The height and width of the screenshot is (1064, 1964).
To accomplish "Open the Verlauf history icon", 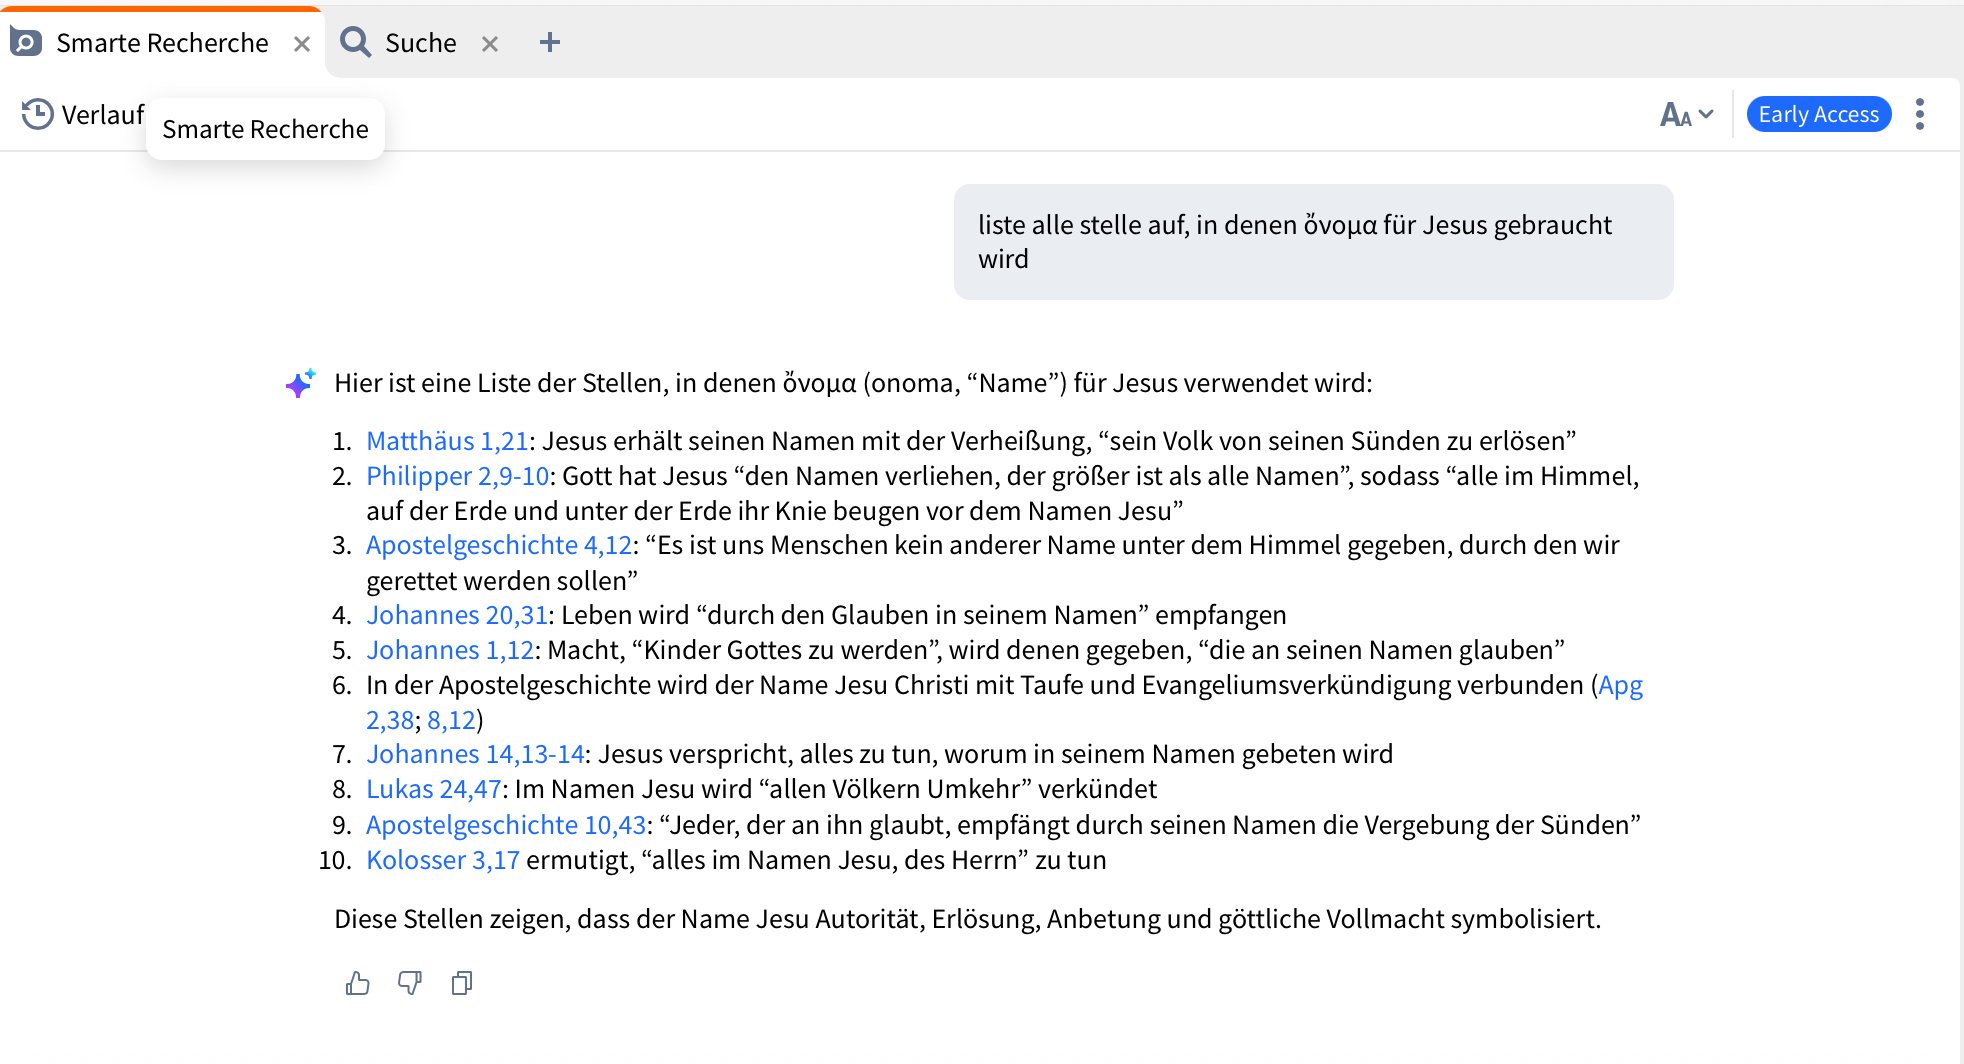I will pyautogui.click(x=37, y=114).
